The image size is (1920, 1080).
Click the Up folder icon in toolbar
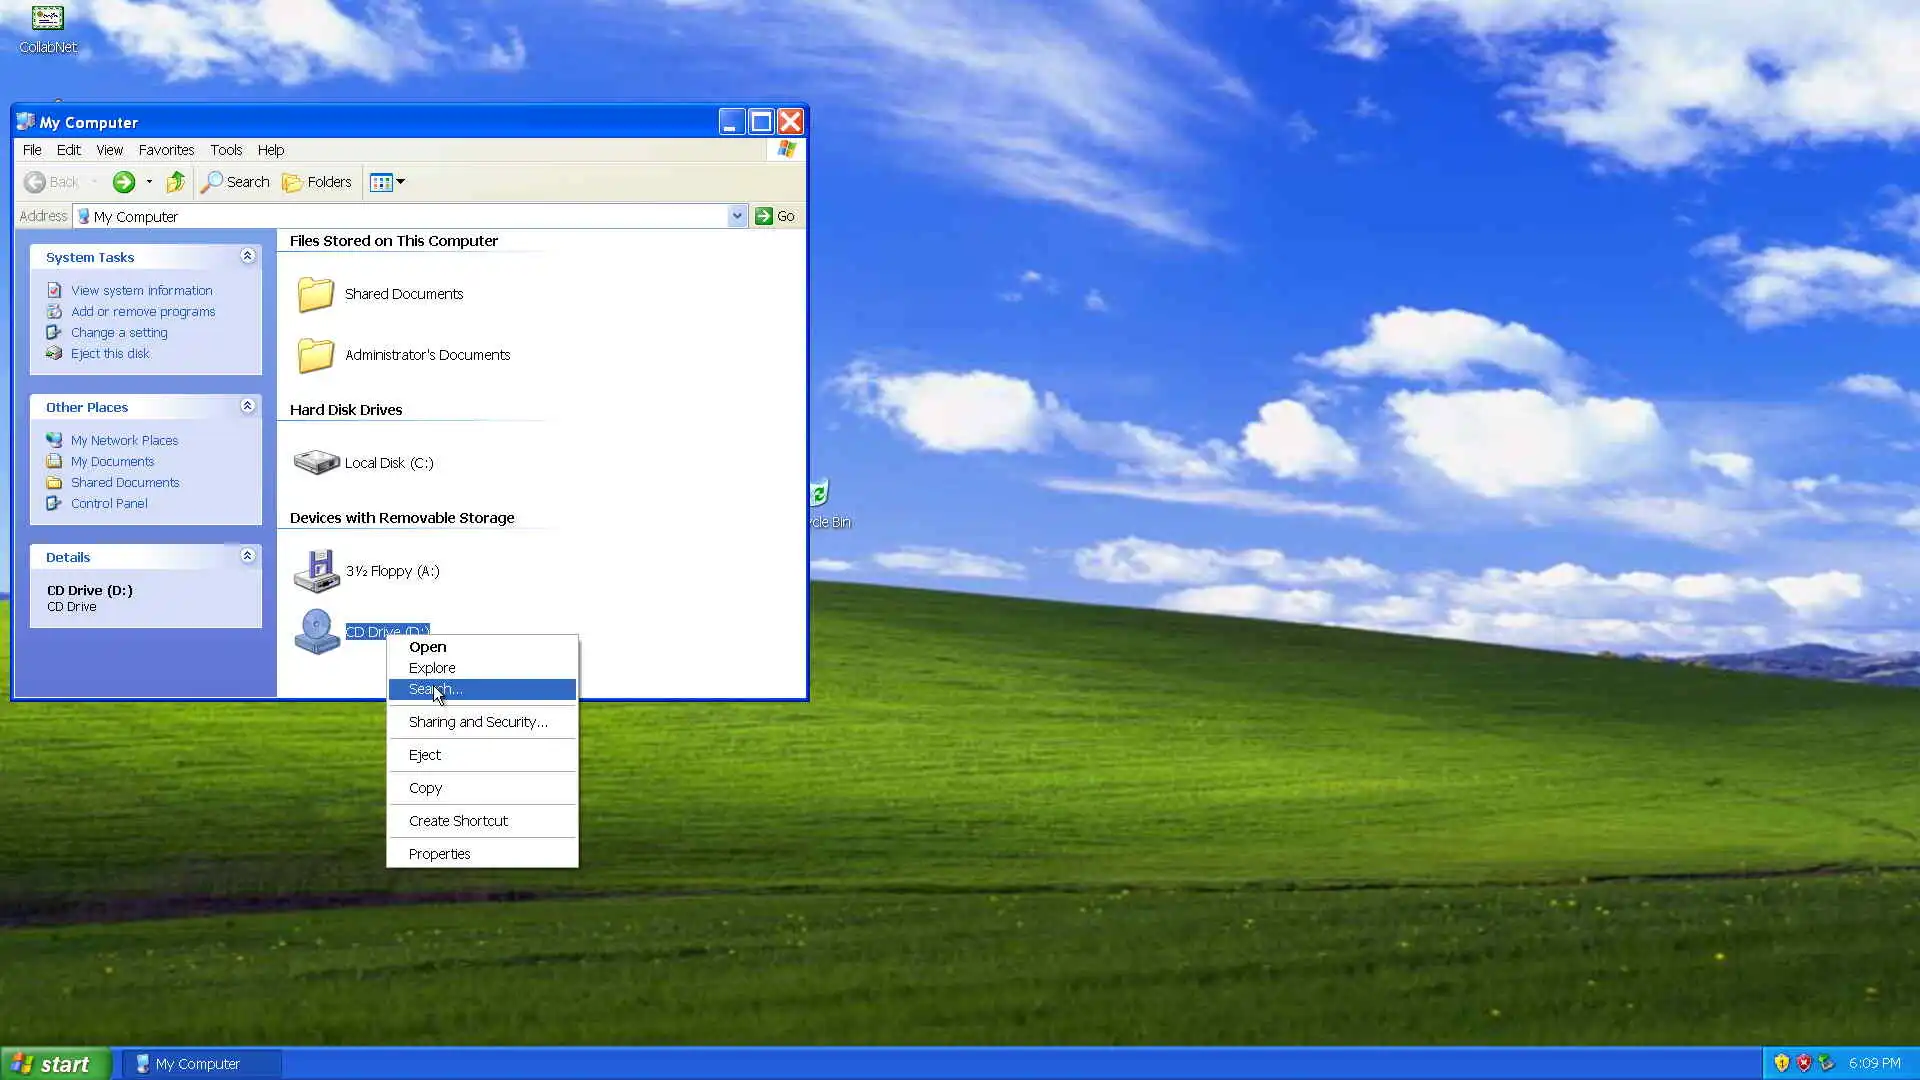point(176,182)
